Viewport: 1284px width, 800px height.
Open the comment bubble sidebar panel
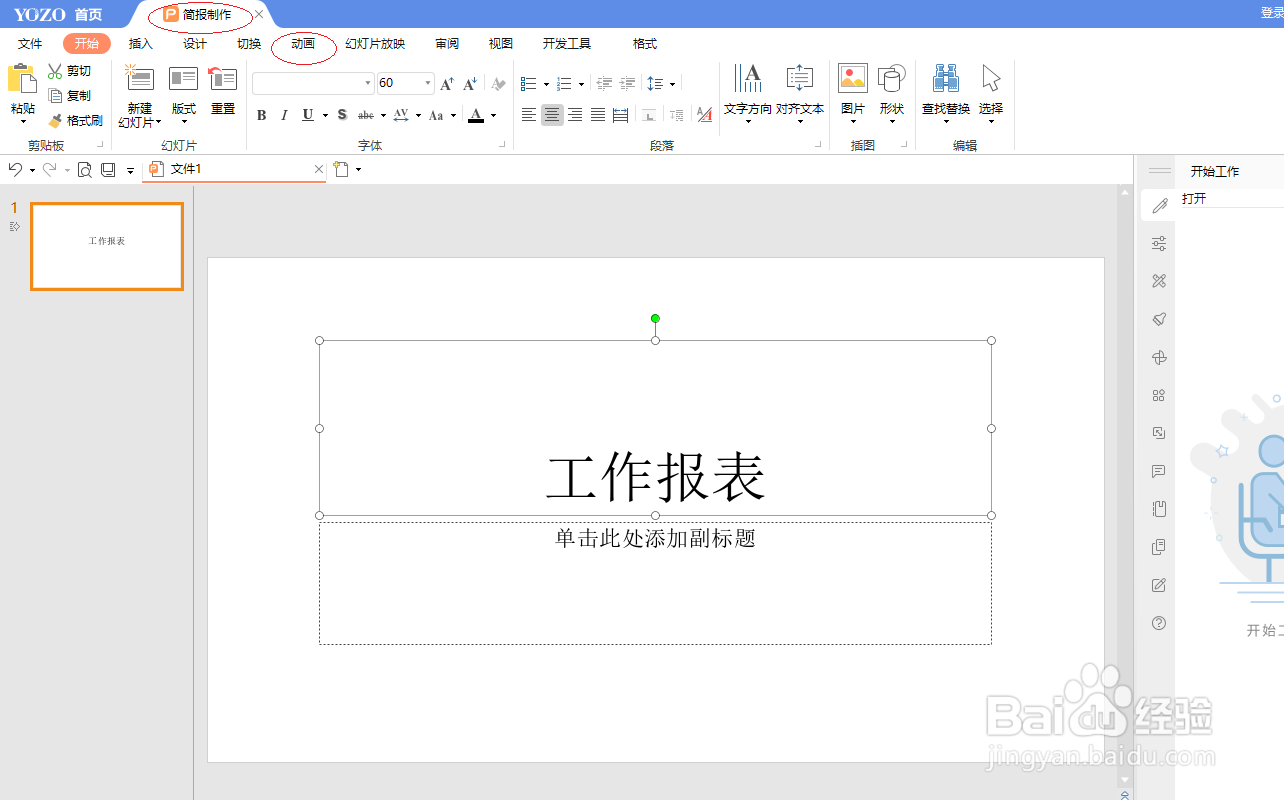1159,471
